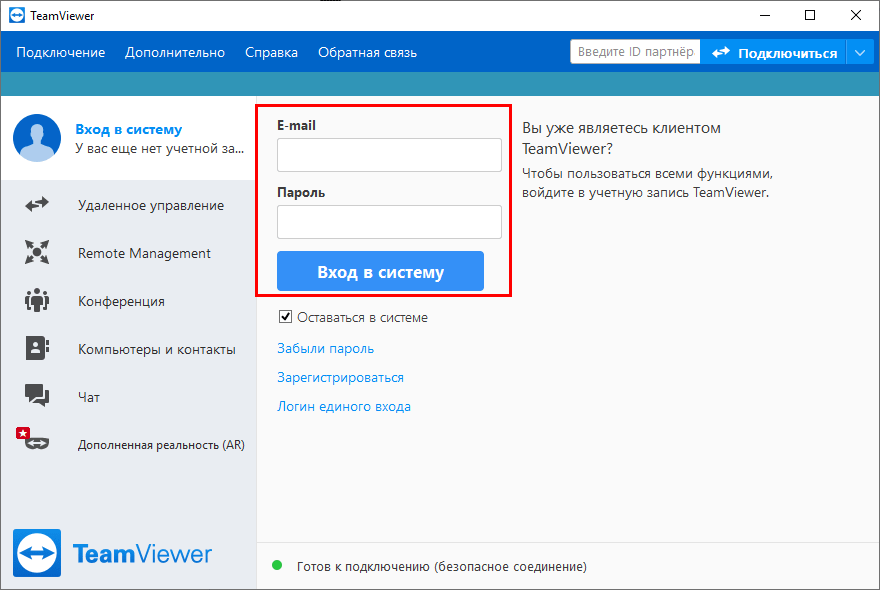This screenshot has height=590, width=880.
Task: Select Дополненная реальность (AR) in sidebar
Action: click(129, 445)
